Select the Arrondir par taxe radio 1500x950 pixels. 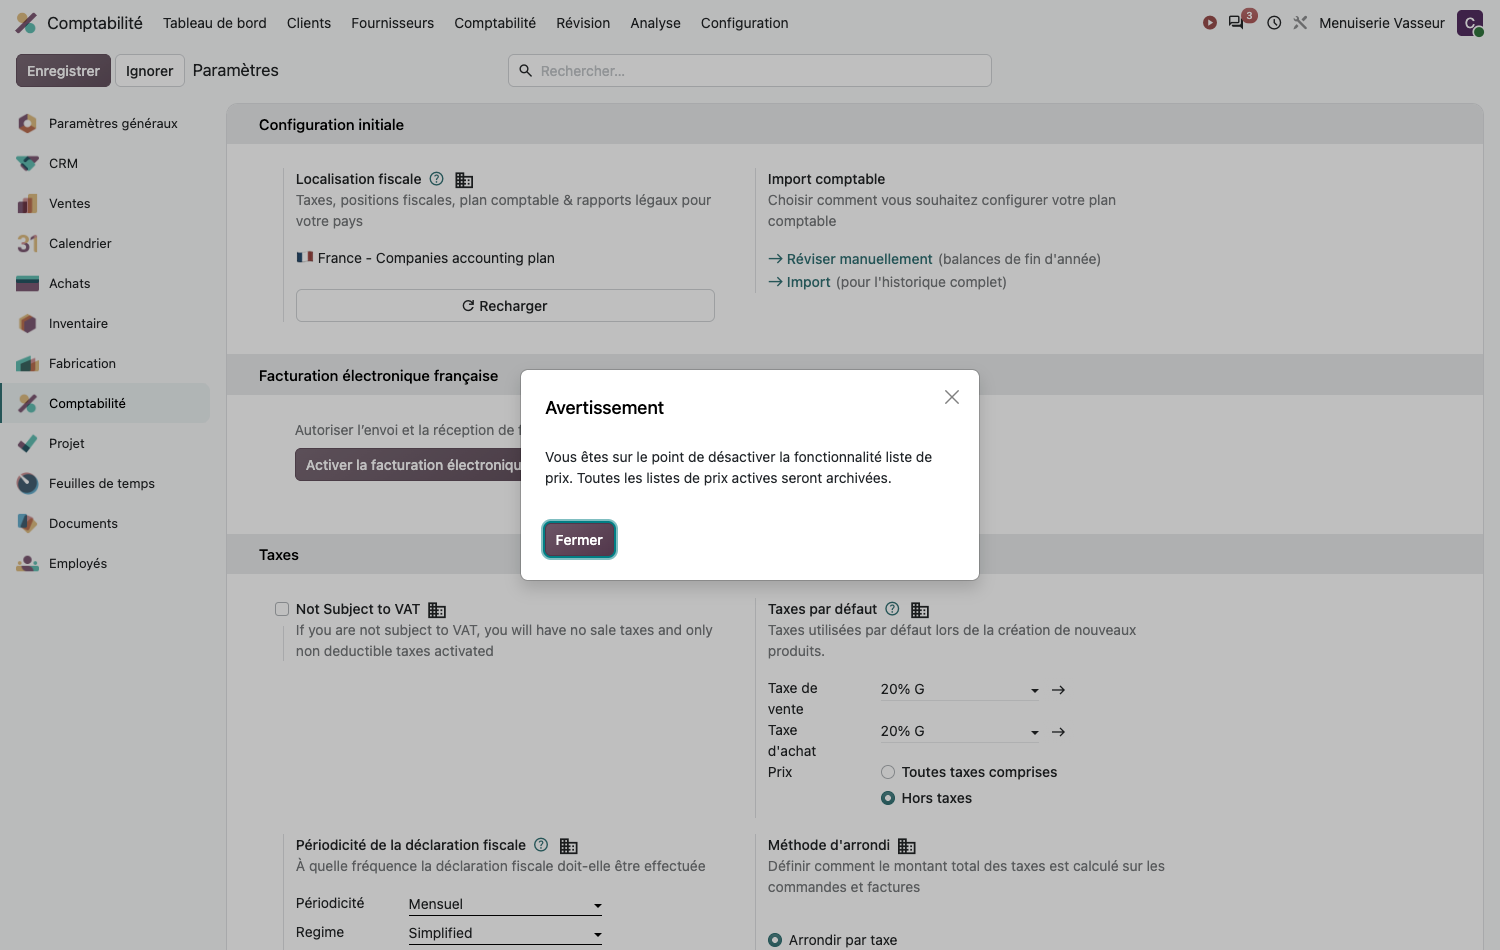[775, 940]
